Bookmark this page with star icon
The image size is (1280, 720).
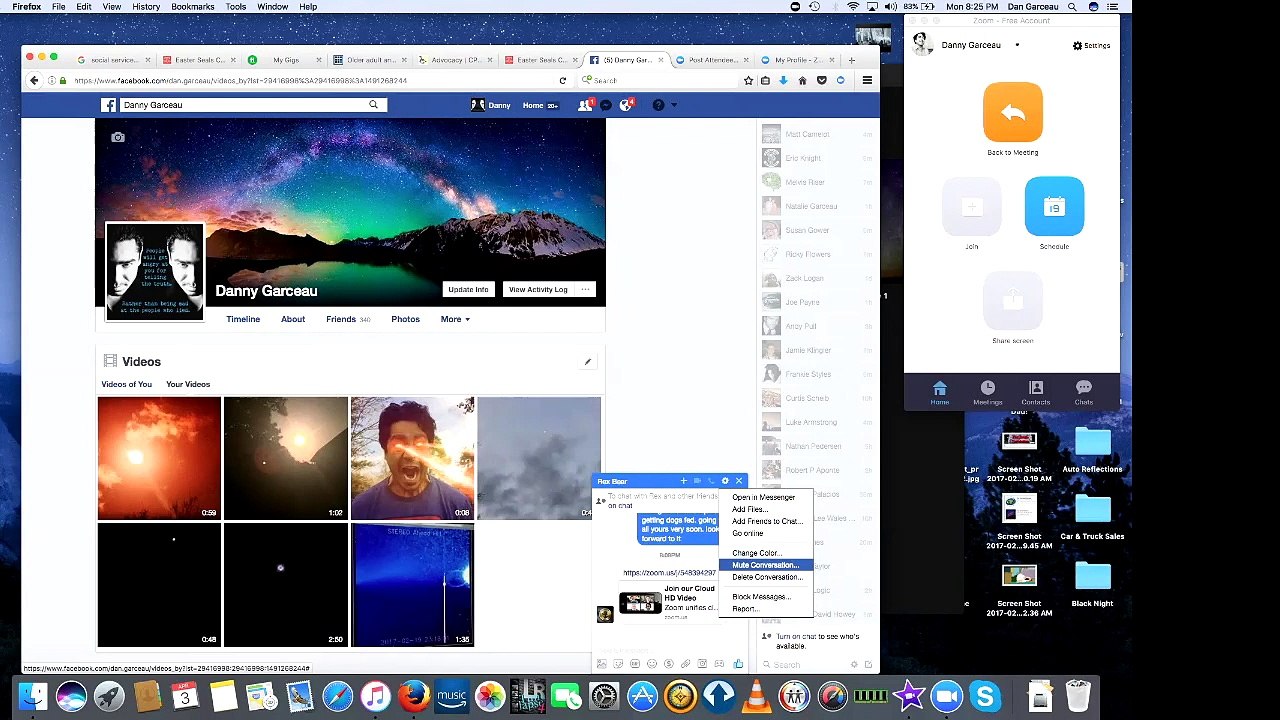click(x=748, y=81)
